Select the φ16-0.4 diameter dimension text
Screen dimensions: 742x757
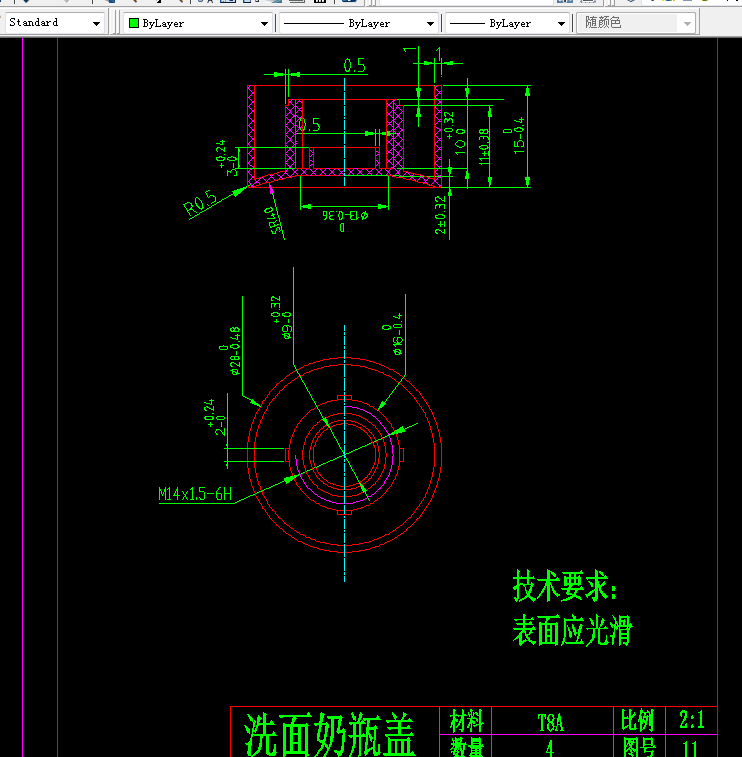pyautogui.click(x=392, y=334)
